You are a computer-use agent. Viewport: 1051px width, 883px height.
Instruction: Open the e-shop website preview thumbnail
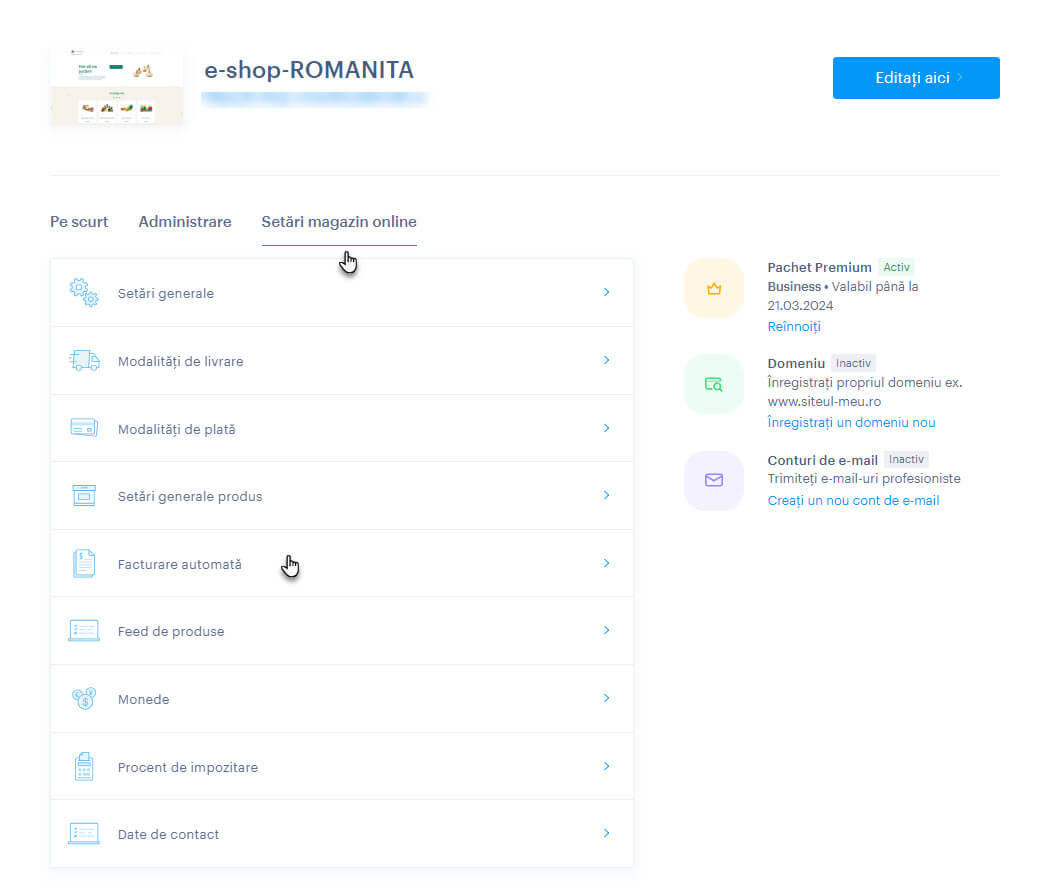(117, 86)
